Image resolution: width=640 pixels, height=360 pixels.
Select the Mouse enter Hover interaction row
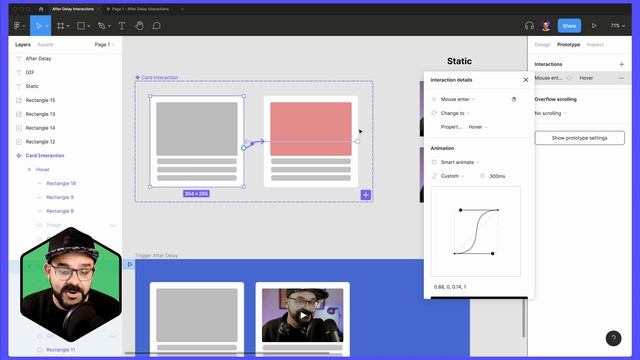tap(580, 78)
